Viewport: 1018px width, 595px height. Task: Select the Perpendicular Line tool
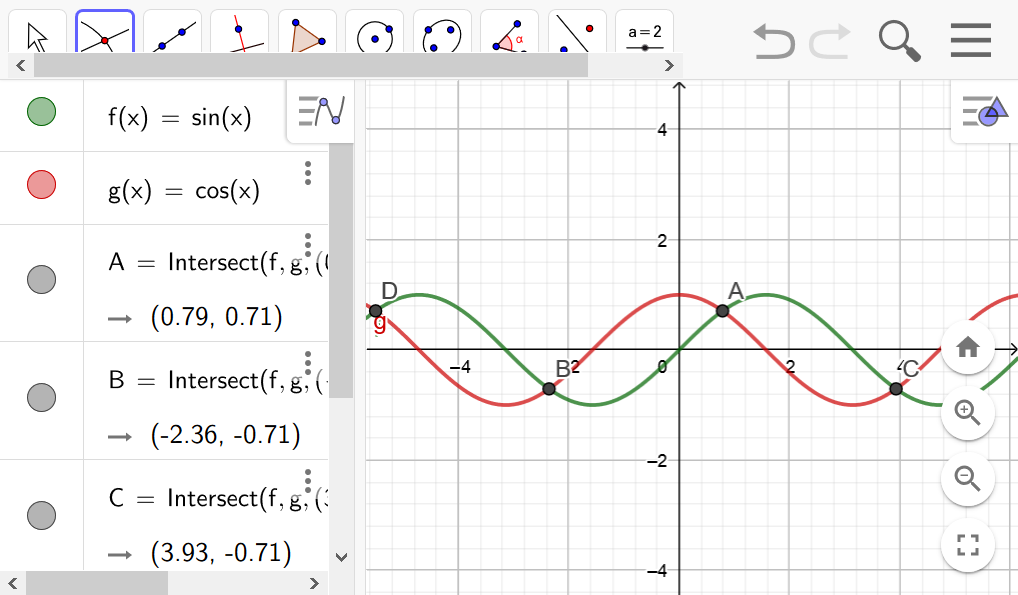[x=239, y=33]
